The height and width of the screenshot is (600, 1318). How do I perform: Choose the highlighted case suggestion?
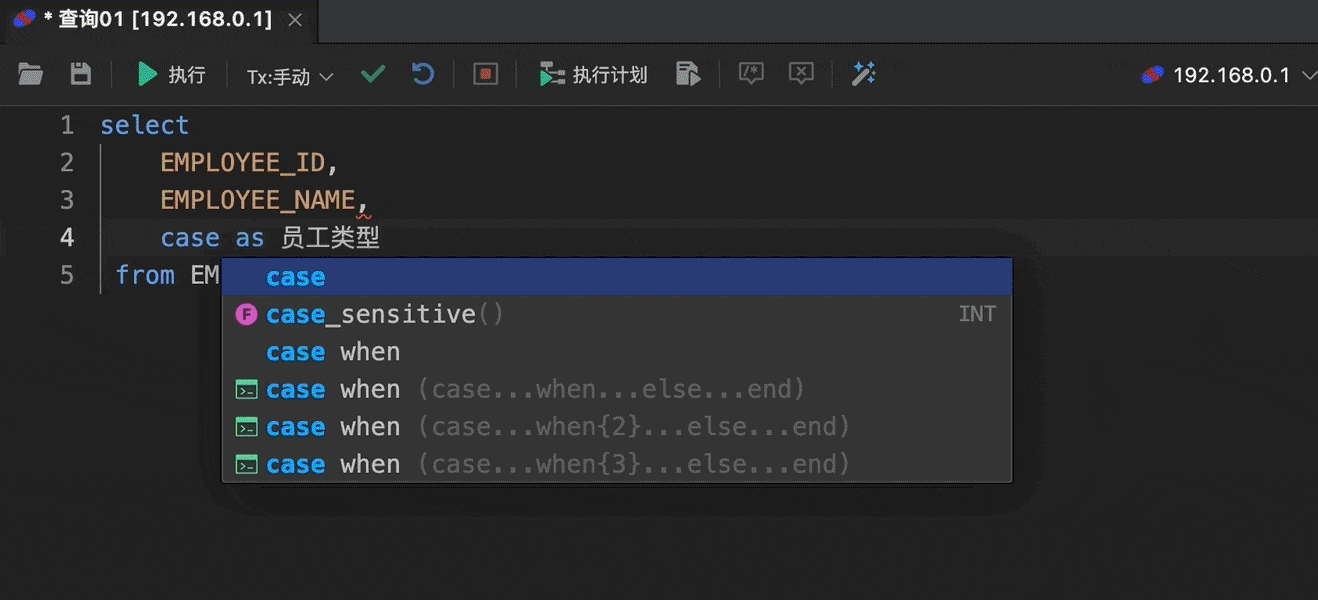pyautogui.click(x=617, y=277)
